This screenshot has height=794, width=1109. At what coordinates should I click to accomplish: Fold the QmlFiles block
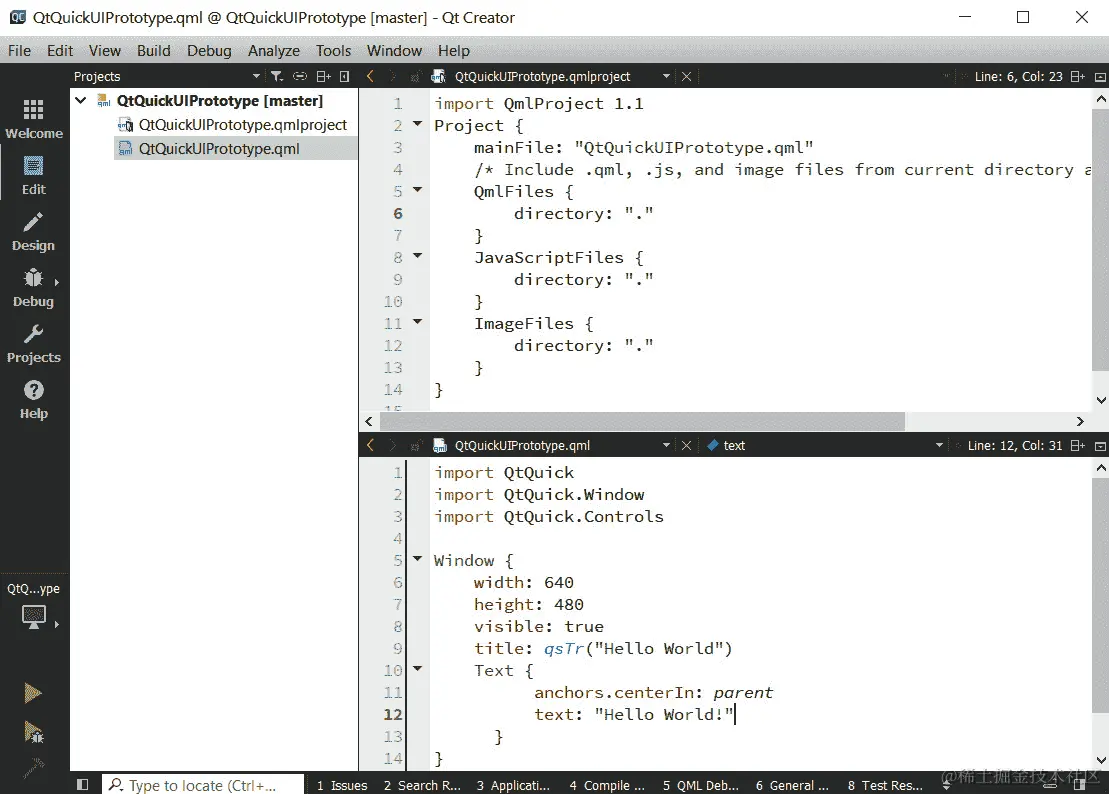point(417,189)
